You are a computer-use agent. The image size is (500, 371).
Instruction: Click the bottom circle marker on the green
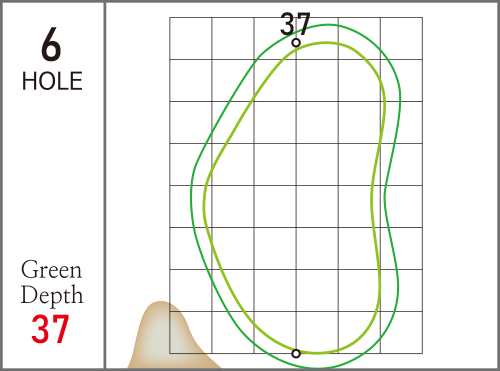[x=296, y=353]
